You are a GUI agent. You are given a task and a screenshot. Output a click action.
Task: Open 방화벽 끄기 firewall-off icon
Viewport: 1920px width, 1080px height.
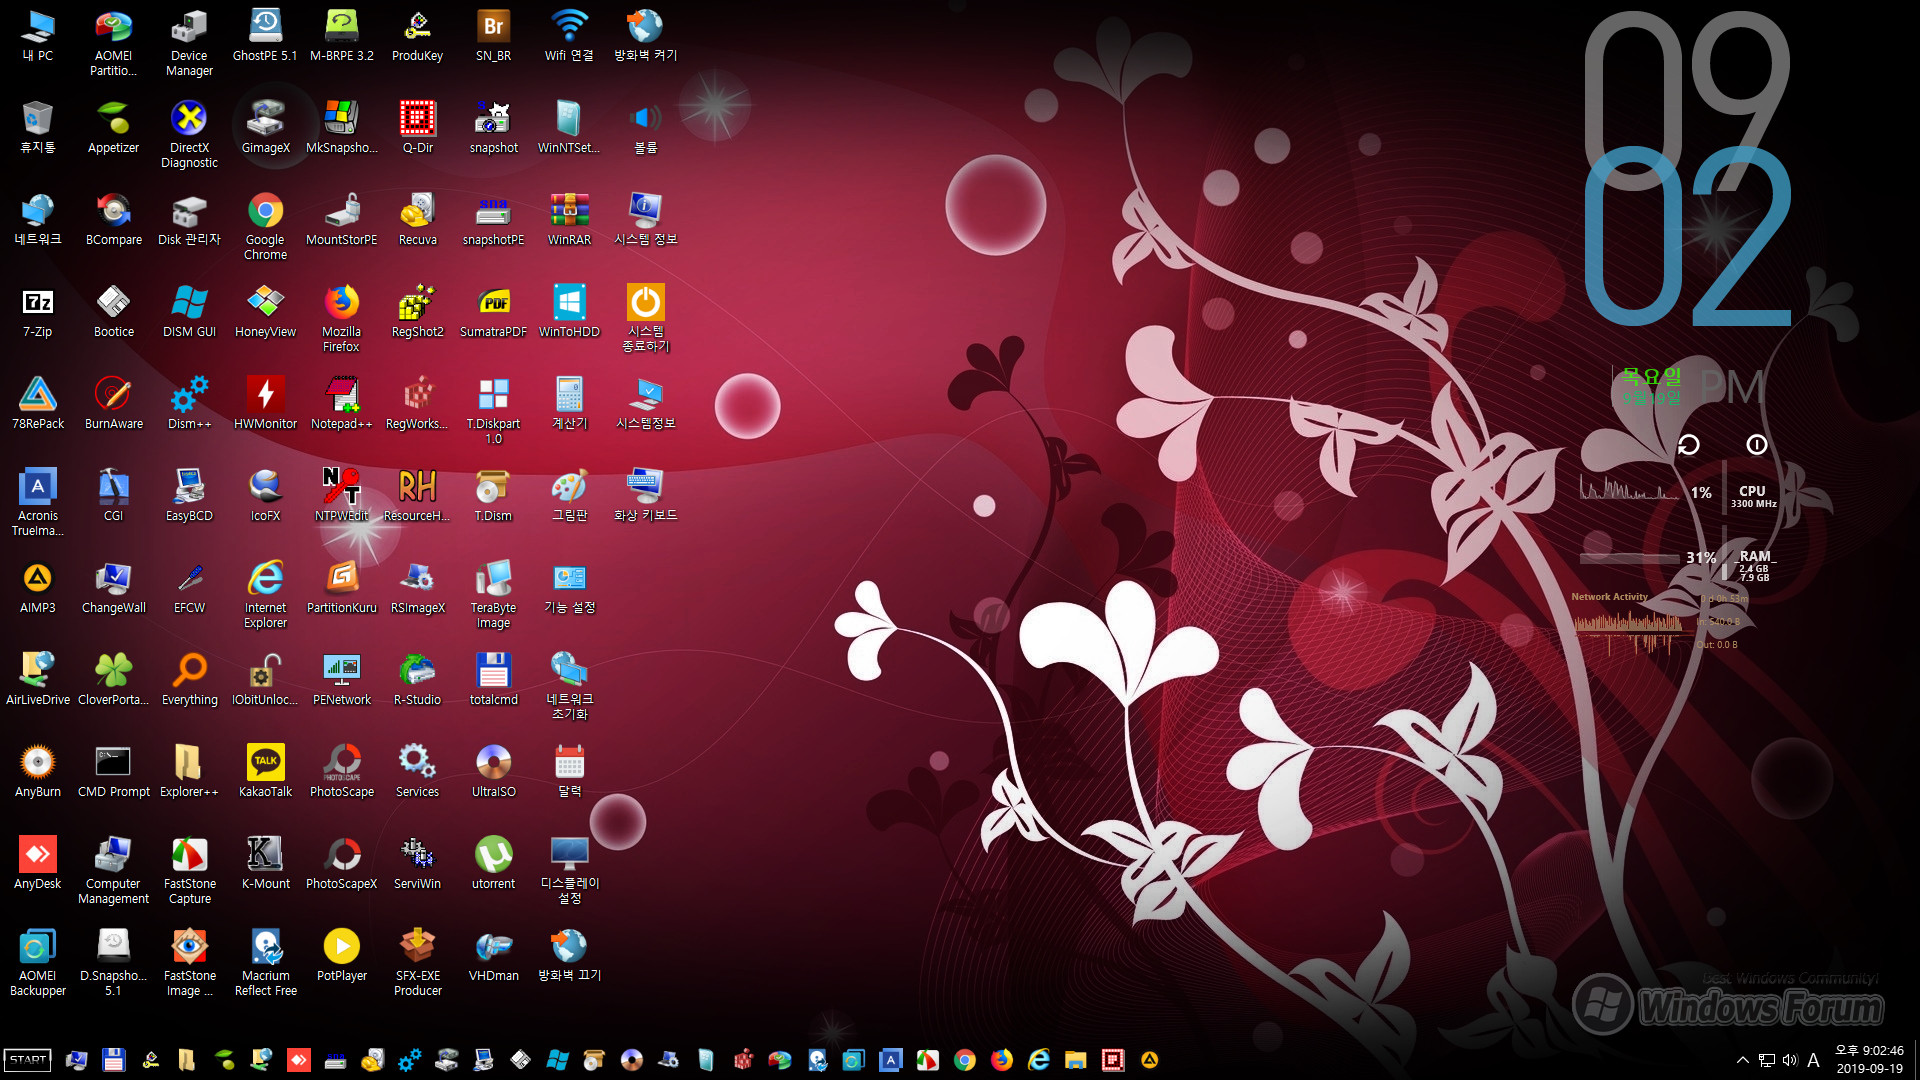[x=569, y=955]
